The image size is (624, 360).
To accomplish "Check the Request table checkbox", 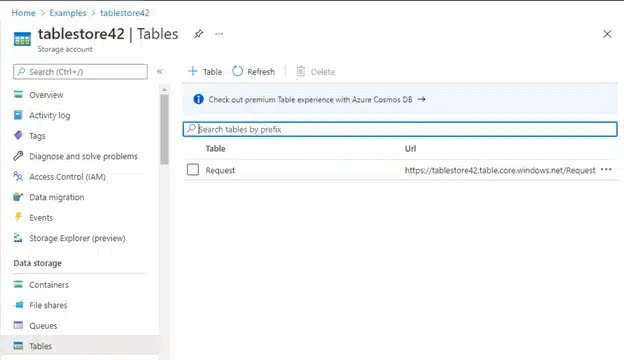I will (x=193, y=170).
